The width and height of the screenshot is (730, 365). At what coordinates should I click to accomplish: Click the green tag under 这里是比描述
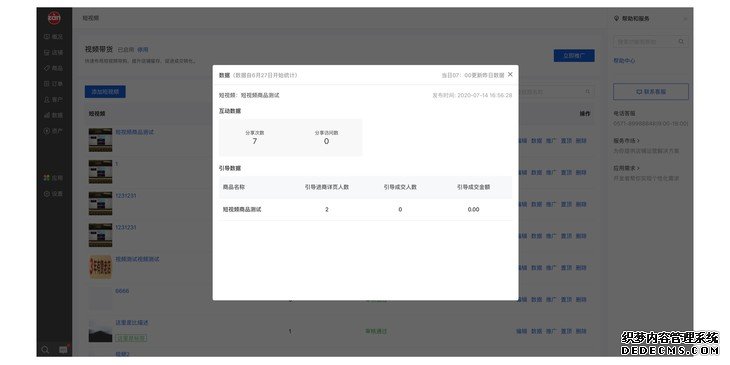[131, 338]
